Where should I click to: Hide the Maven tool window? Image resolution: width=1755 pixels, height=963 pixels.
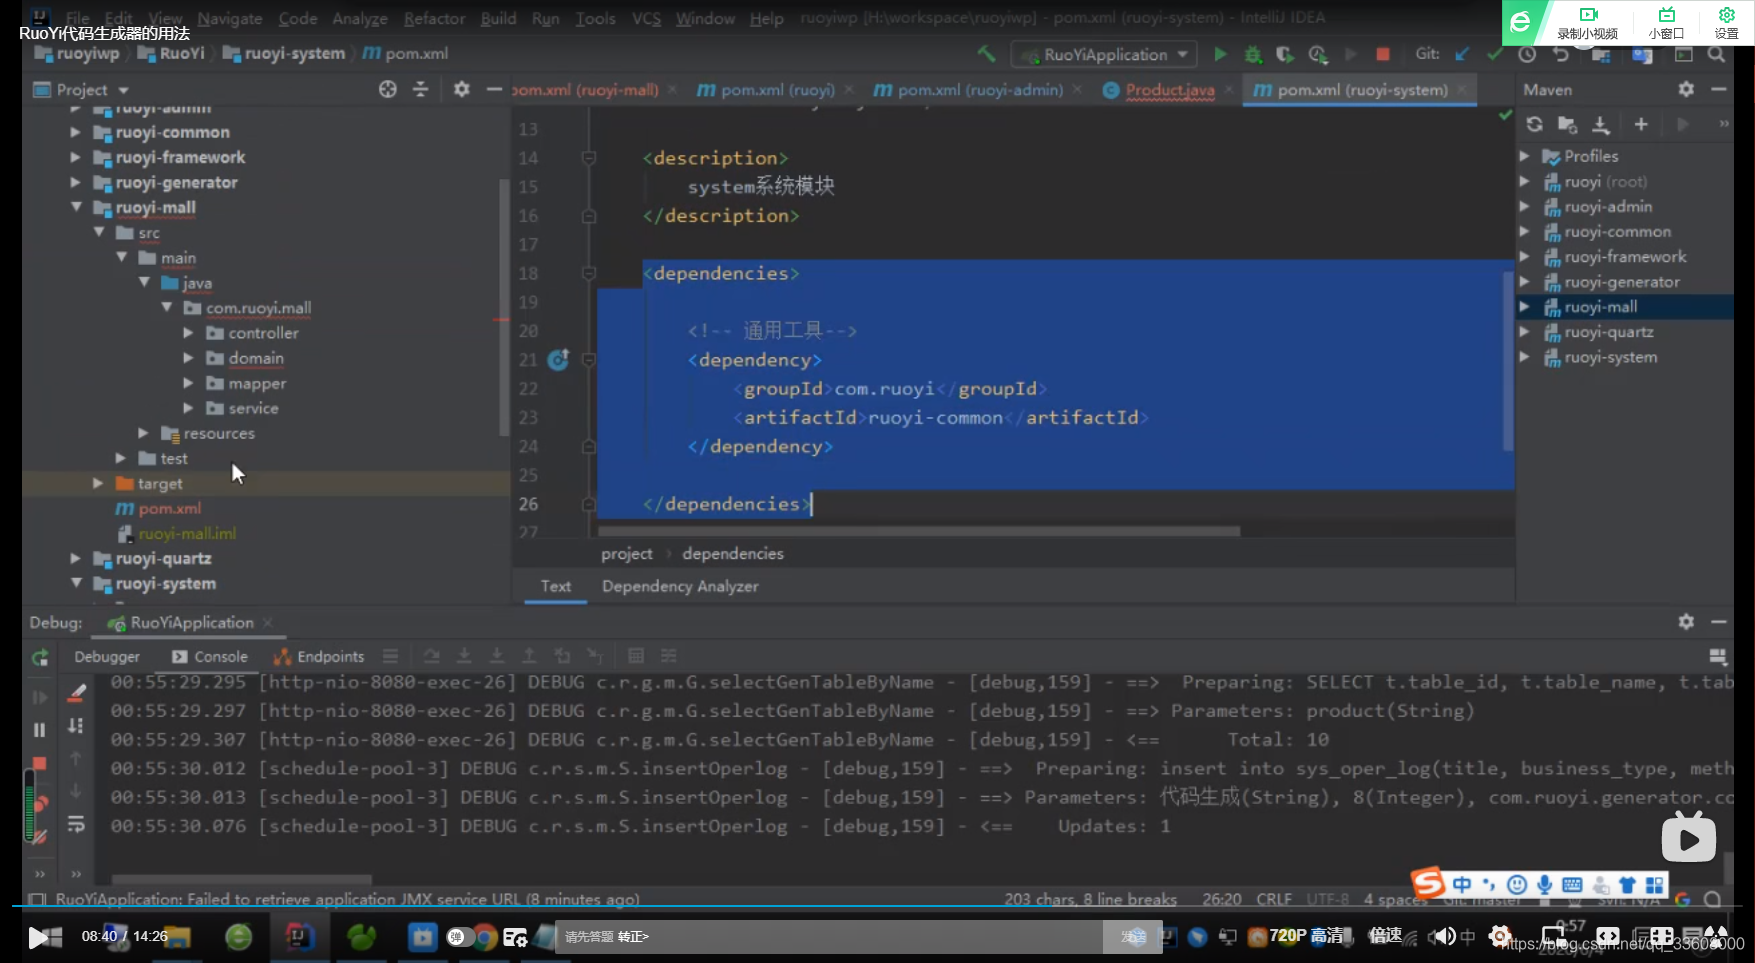[x=1719, y=89]
